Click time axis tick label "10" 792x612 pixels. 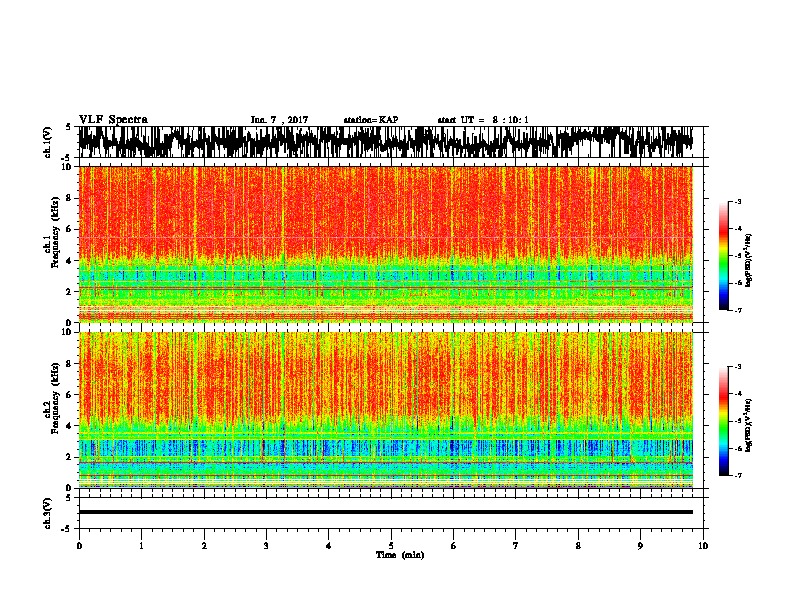(x=703, y=546)
